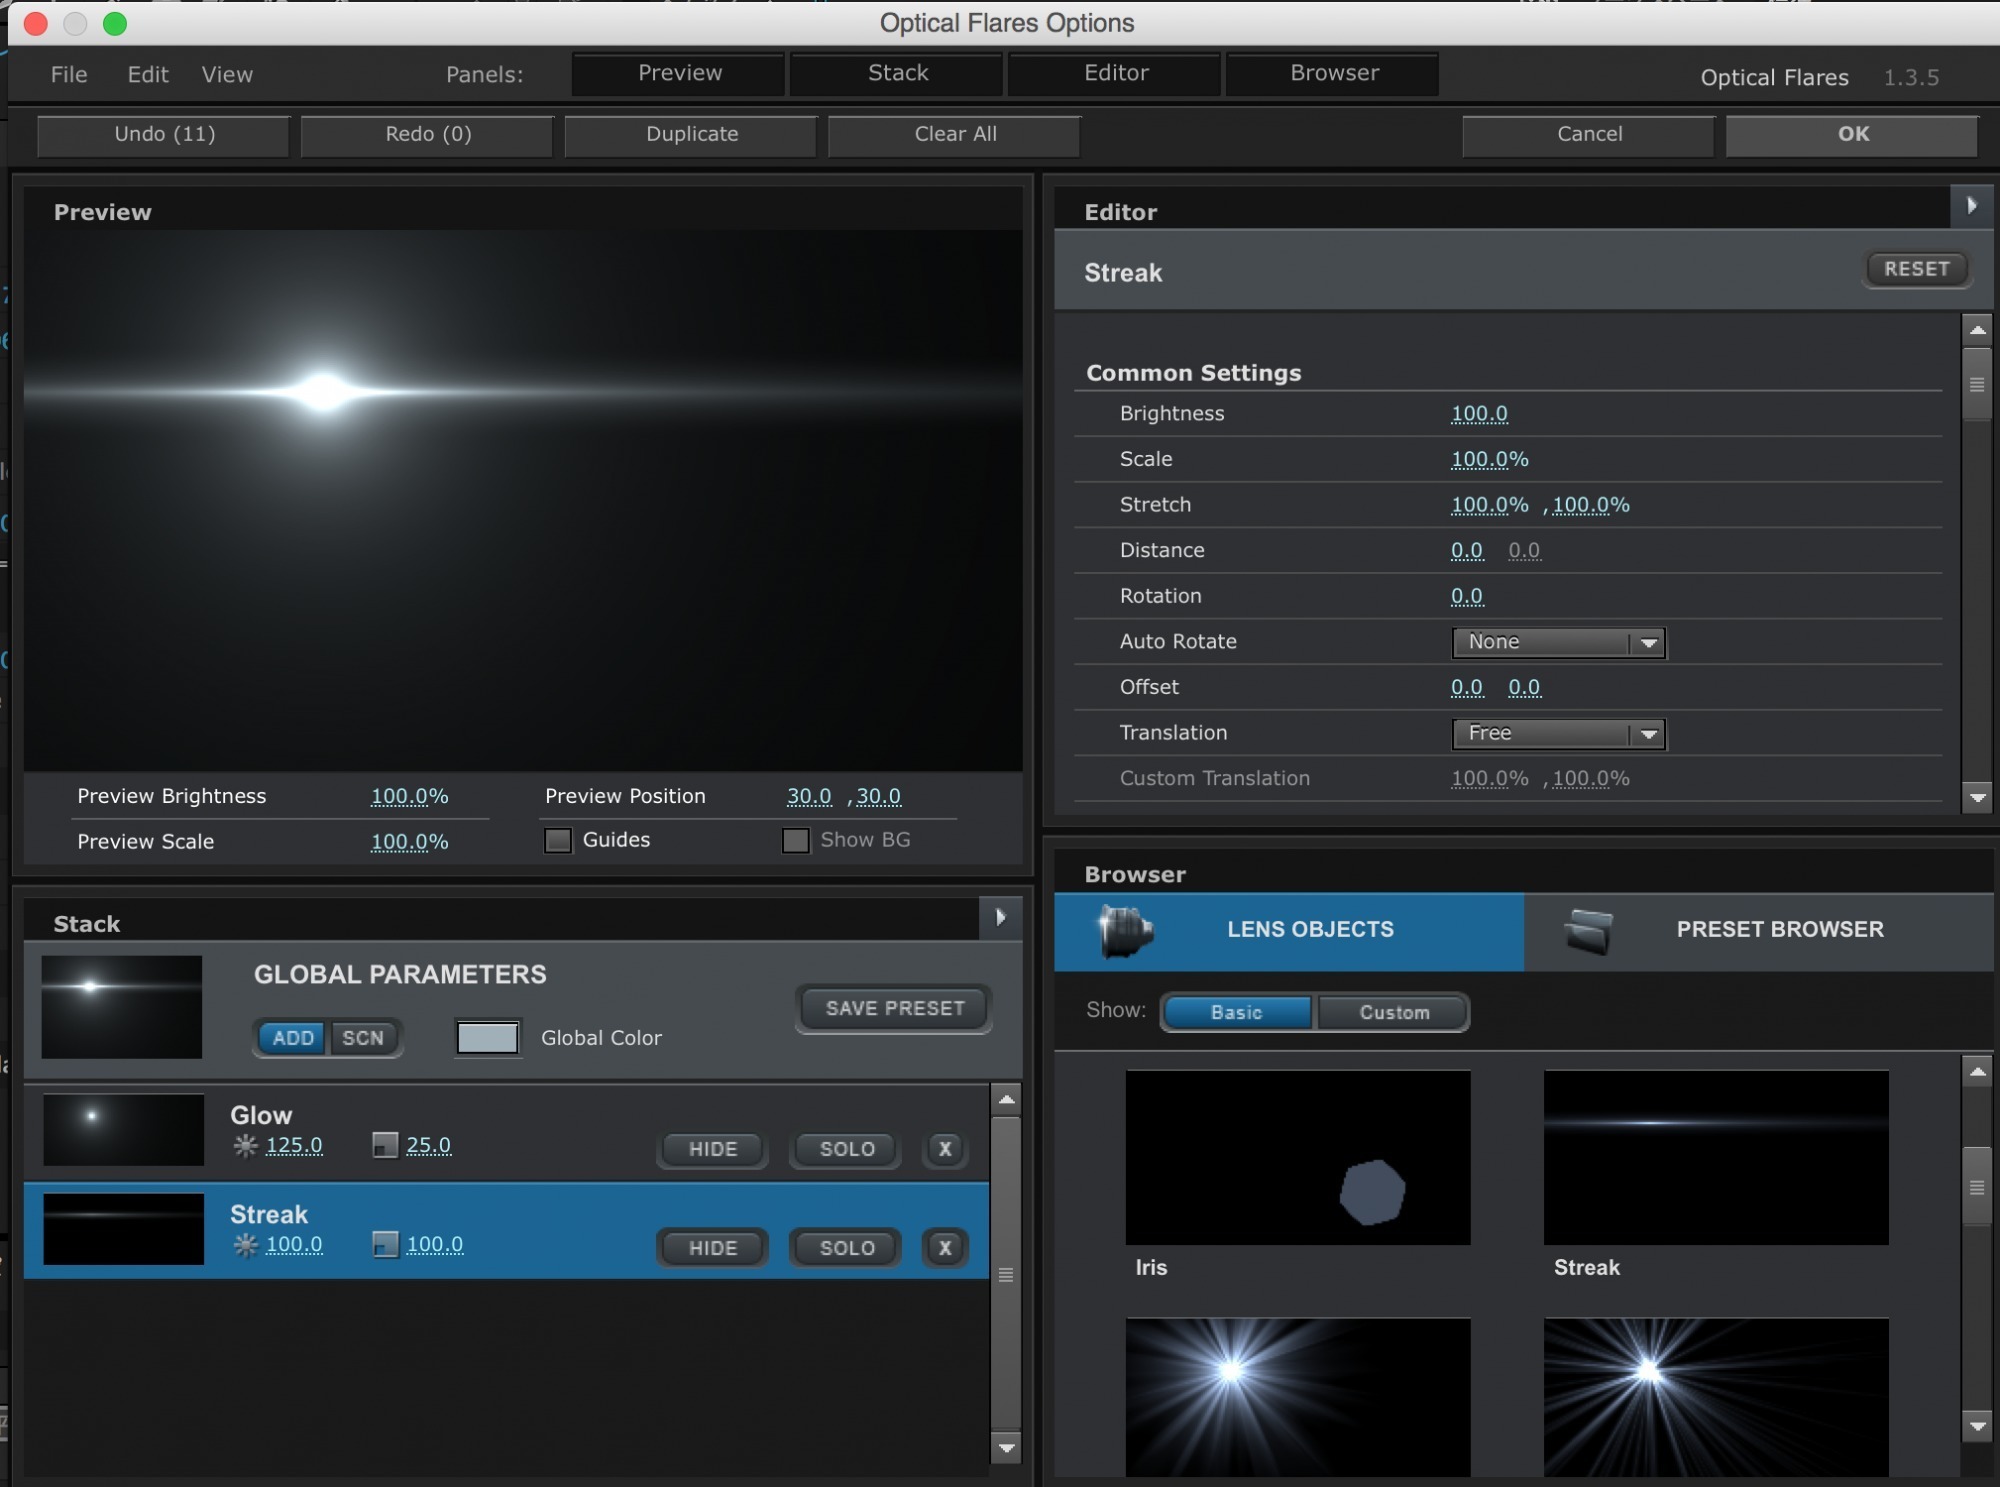The image size is (2000, 1487).
Task: Open the View menu
Action: [x=227, y=74]
